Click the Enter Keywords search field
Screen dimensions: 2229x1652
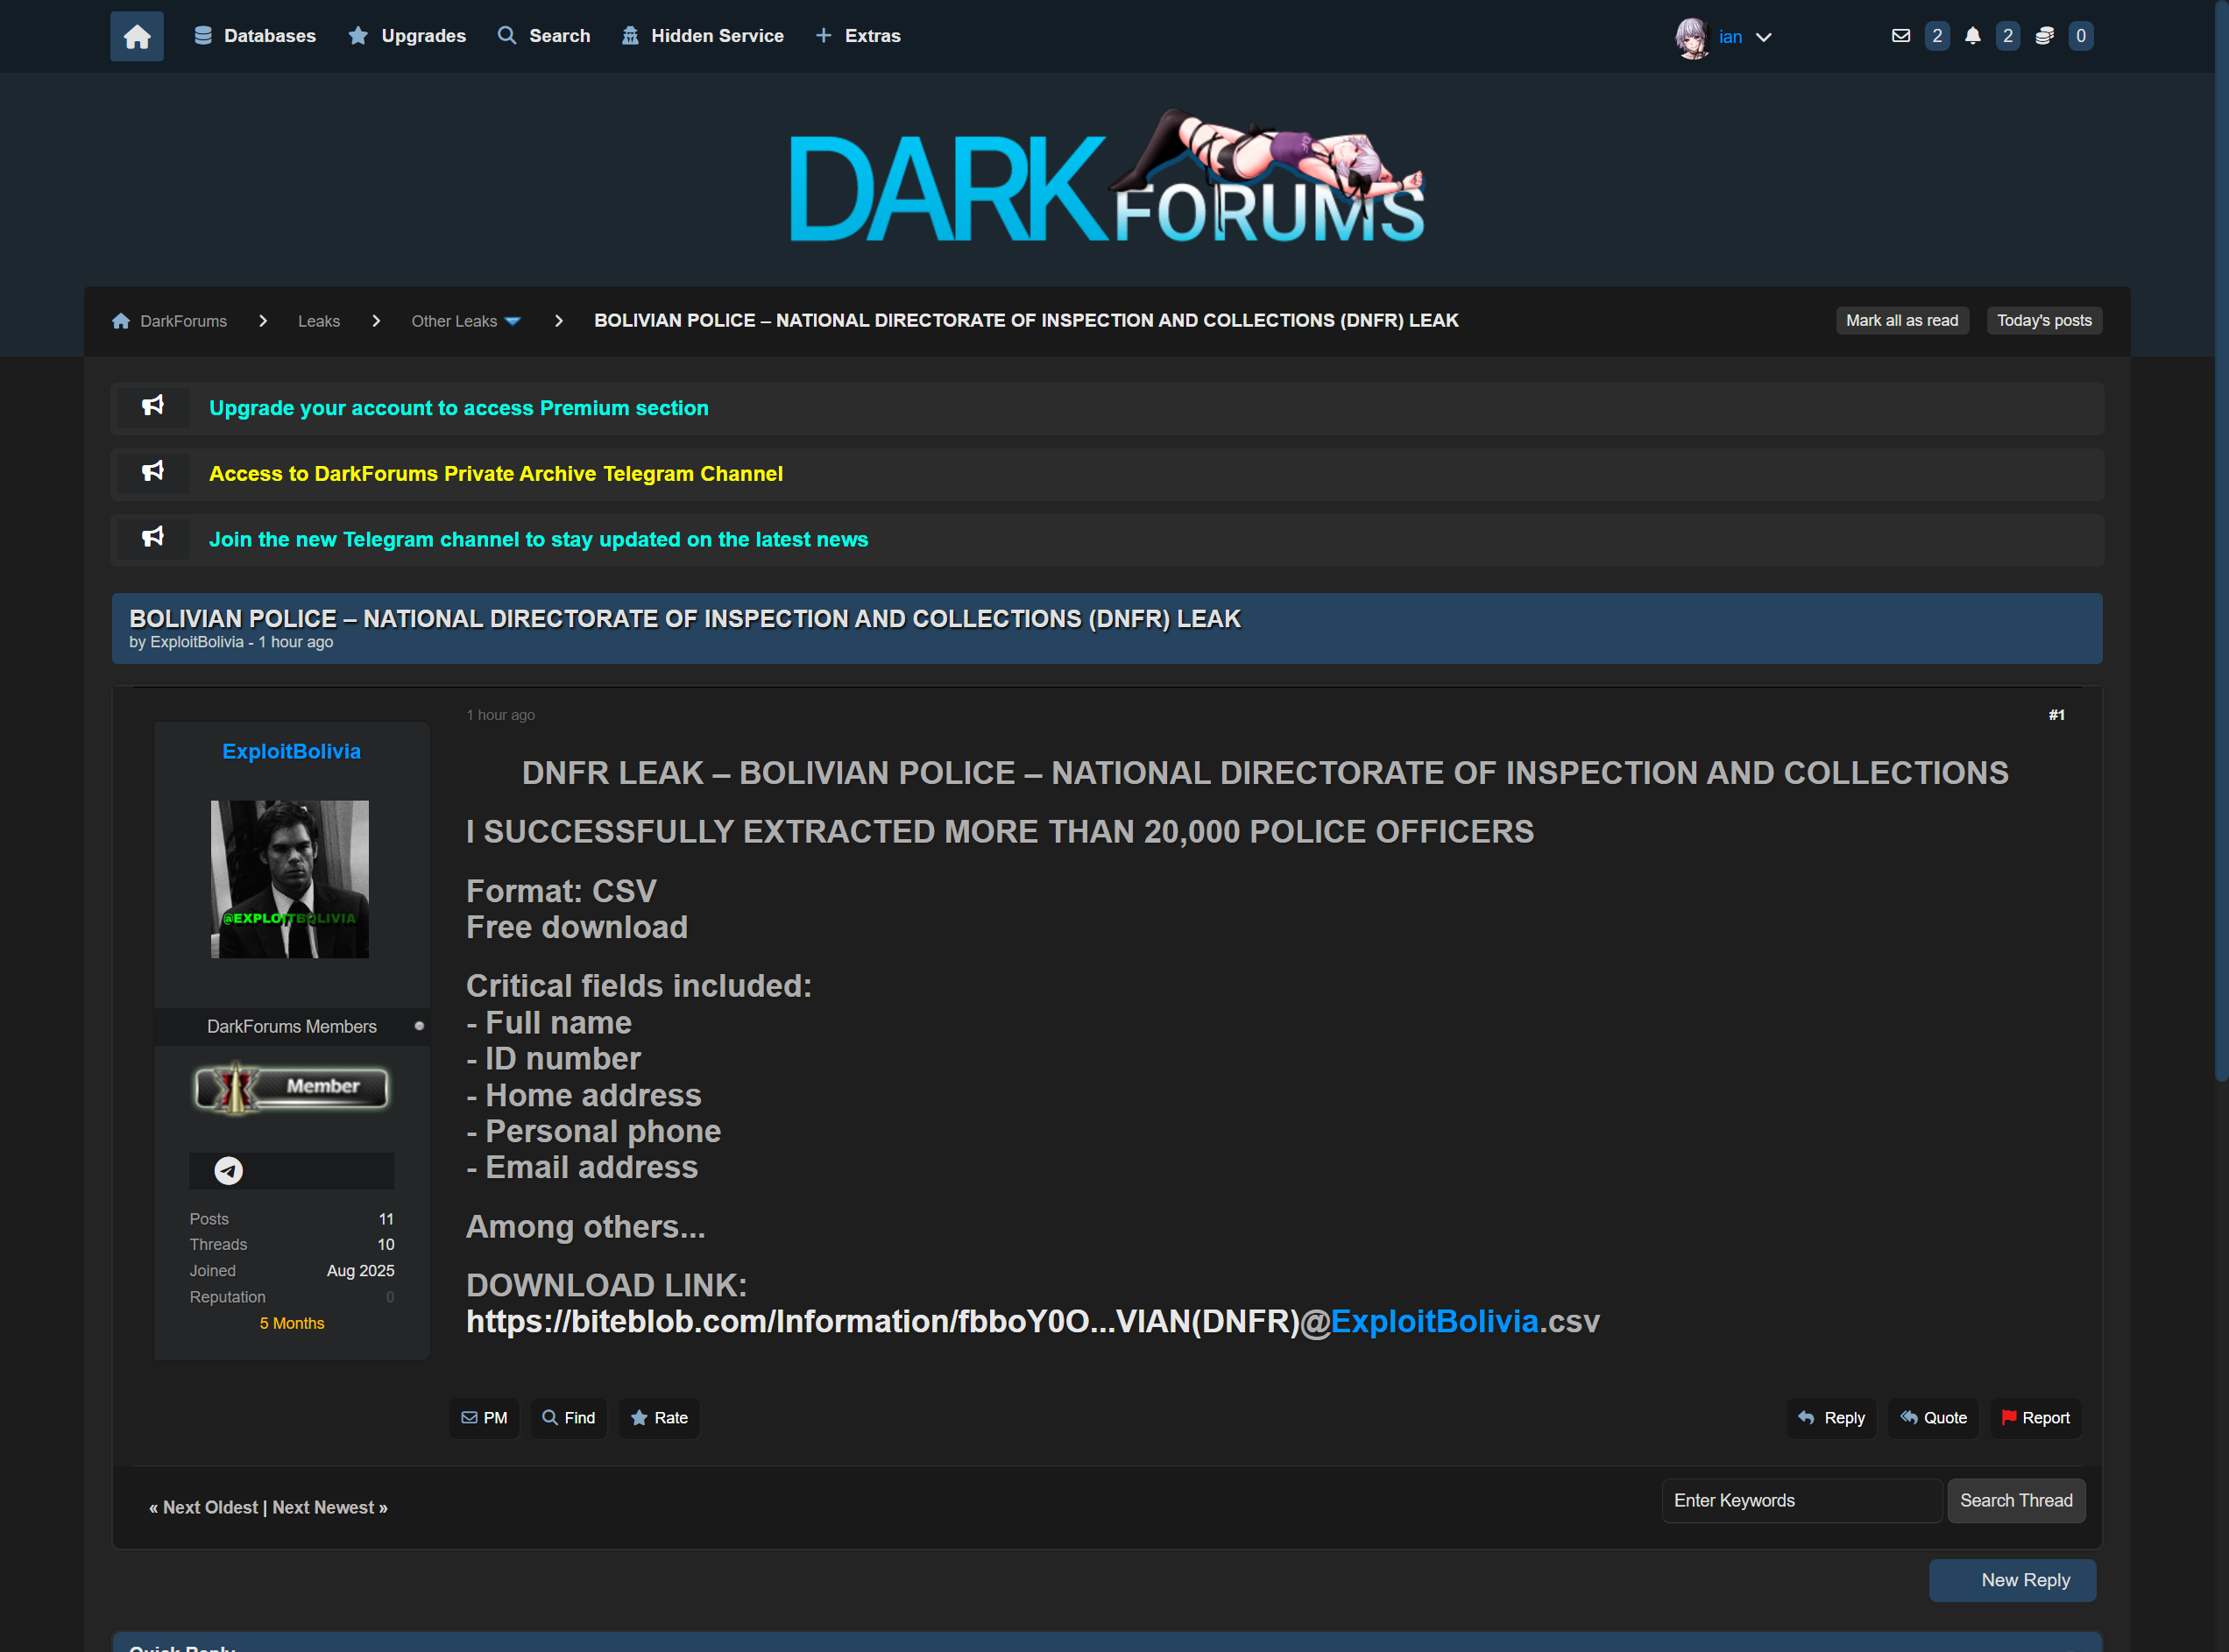pyautogui.click(x=1800, y=1500)
